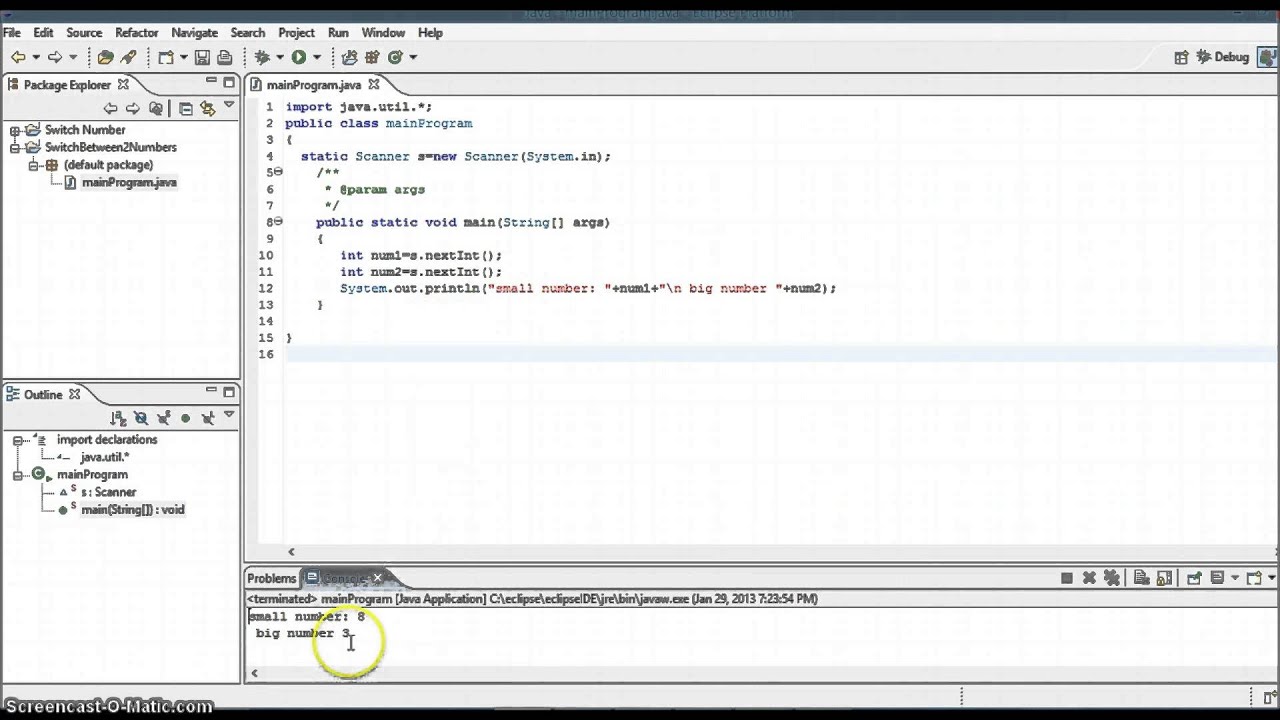The image size is (1280, 720).
Task: Click the Open Type folder icon in toolbar
Action: coord(105,57)
